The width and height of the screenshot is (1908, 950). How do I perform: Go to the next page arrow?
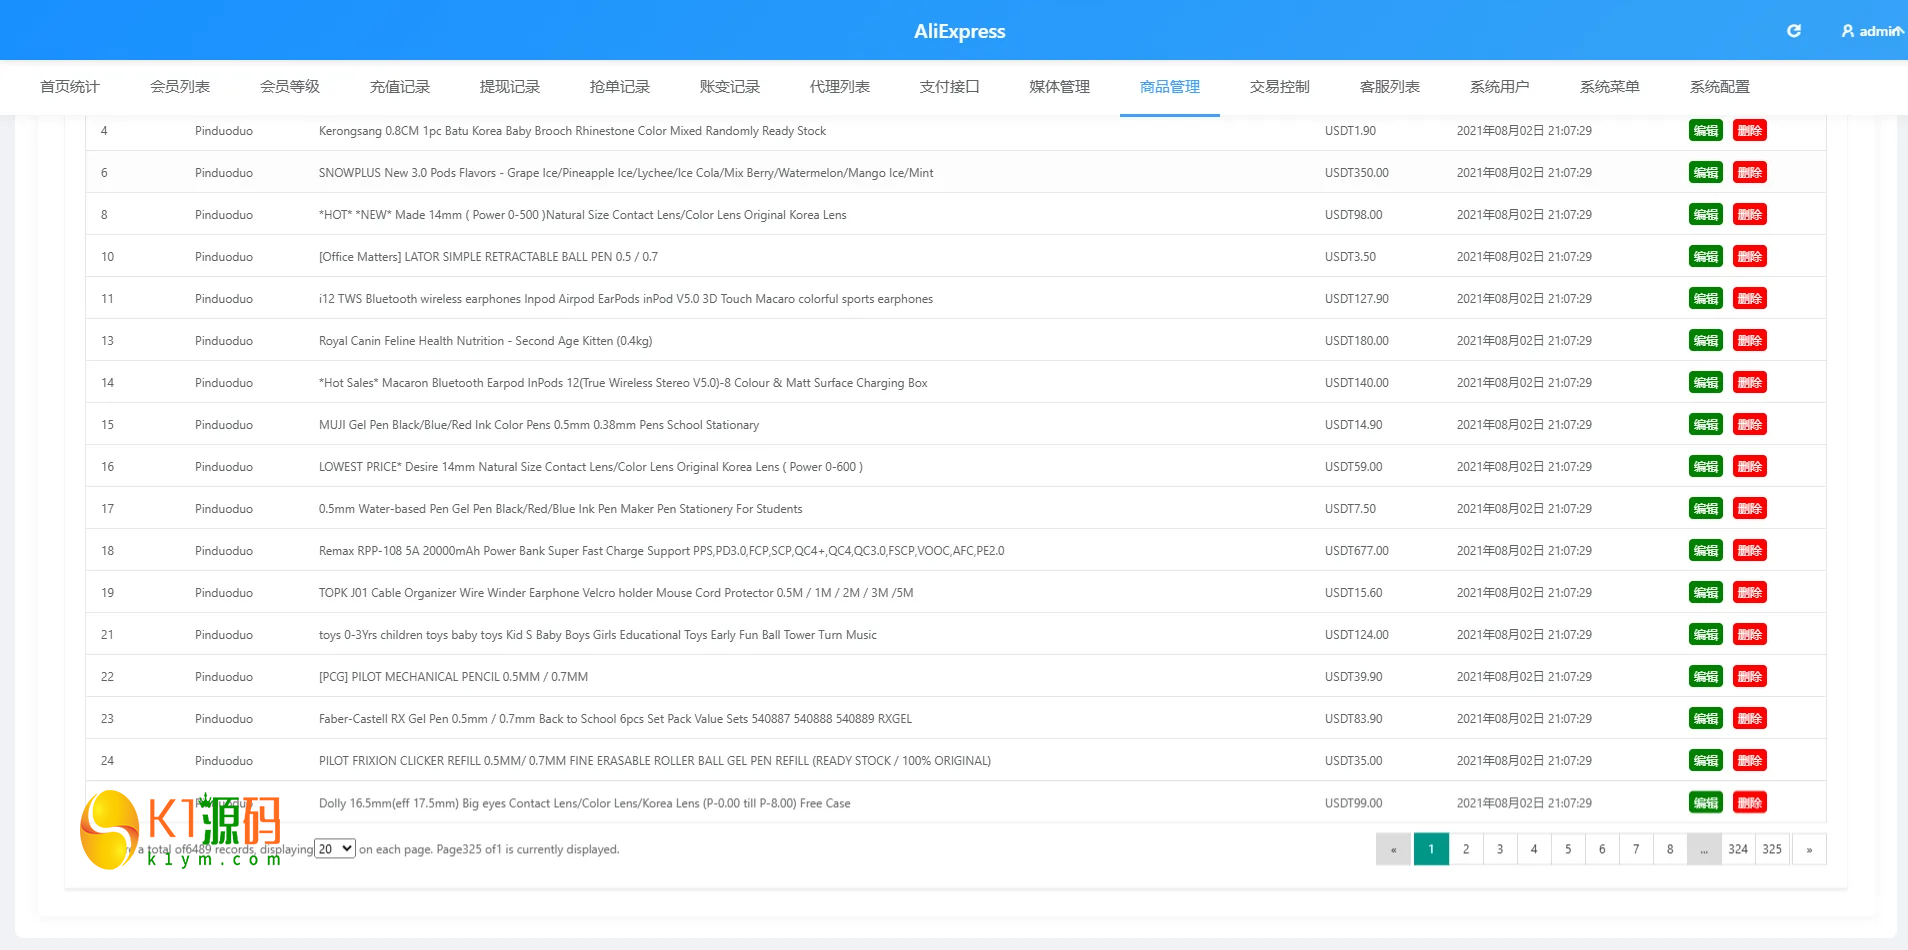(1809, 849)
